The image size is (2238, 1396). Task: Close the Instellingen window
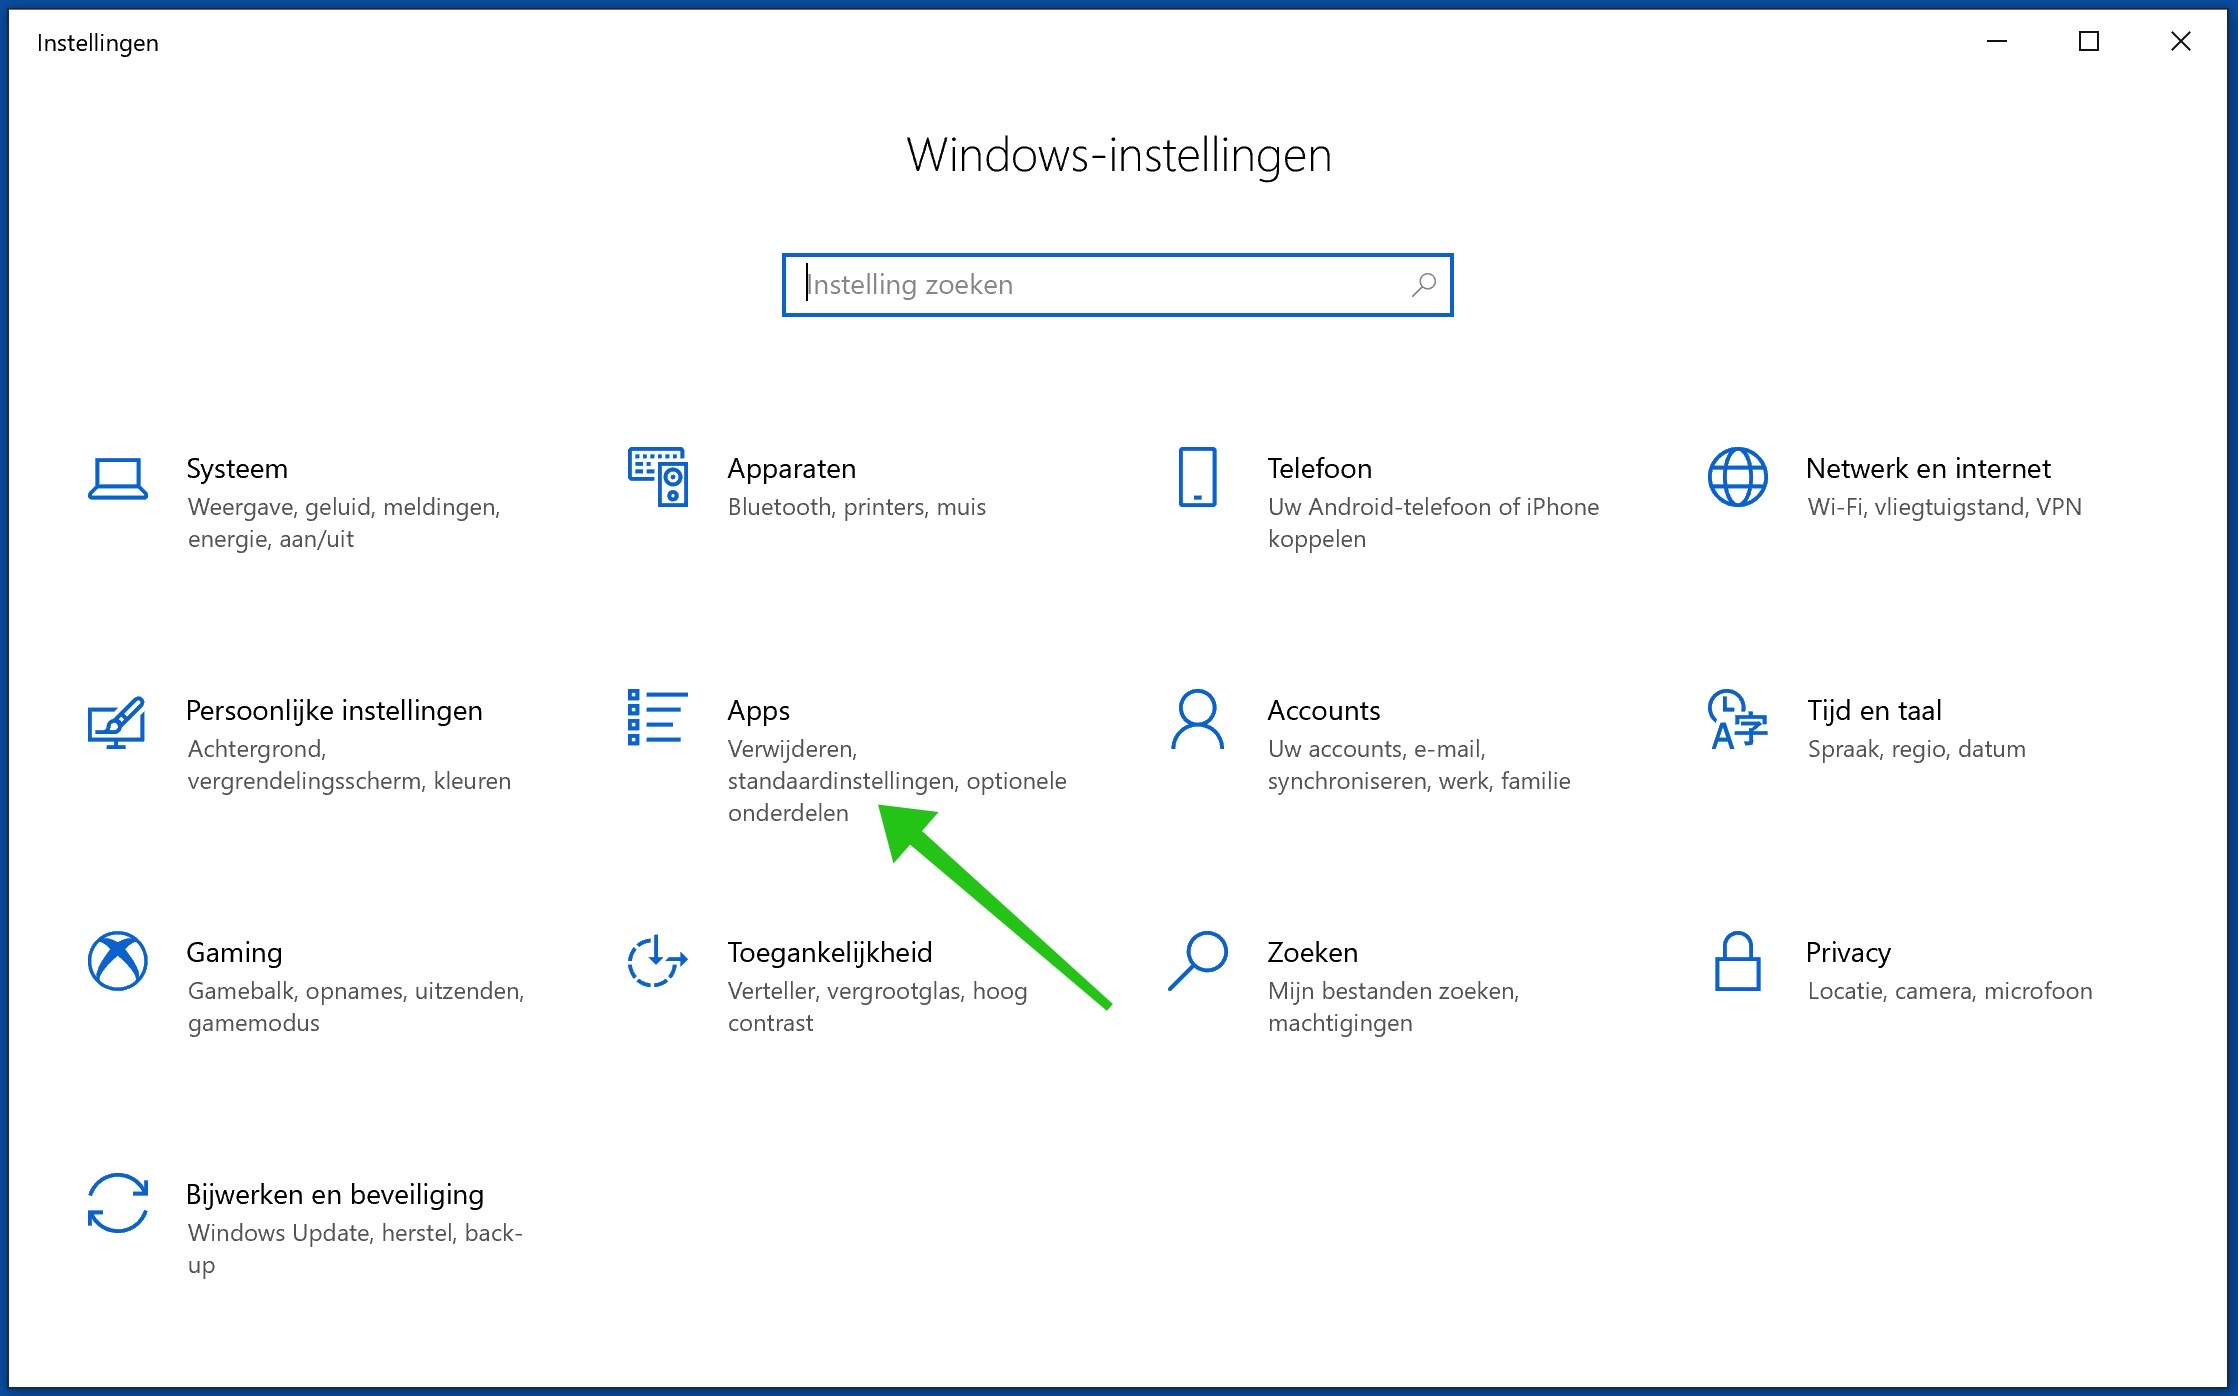coord(2181,41)
